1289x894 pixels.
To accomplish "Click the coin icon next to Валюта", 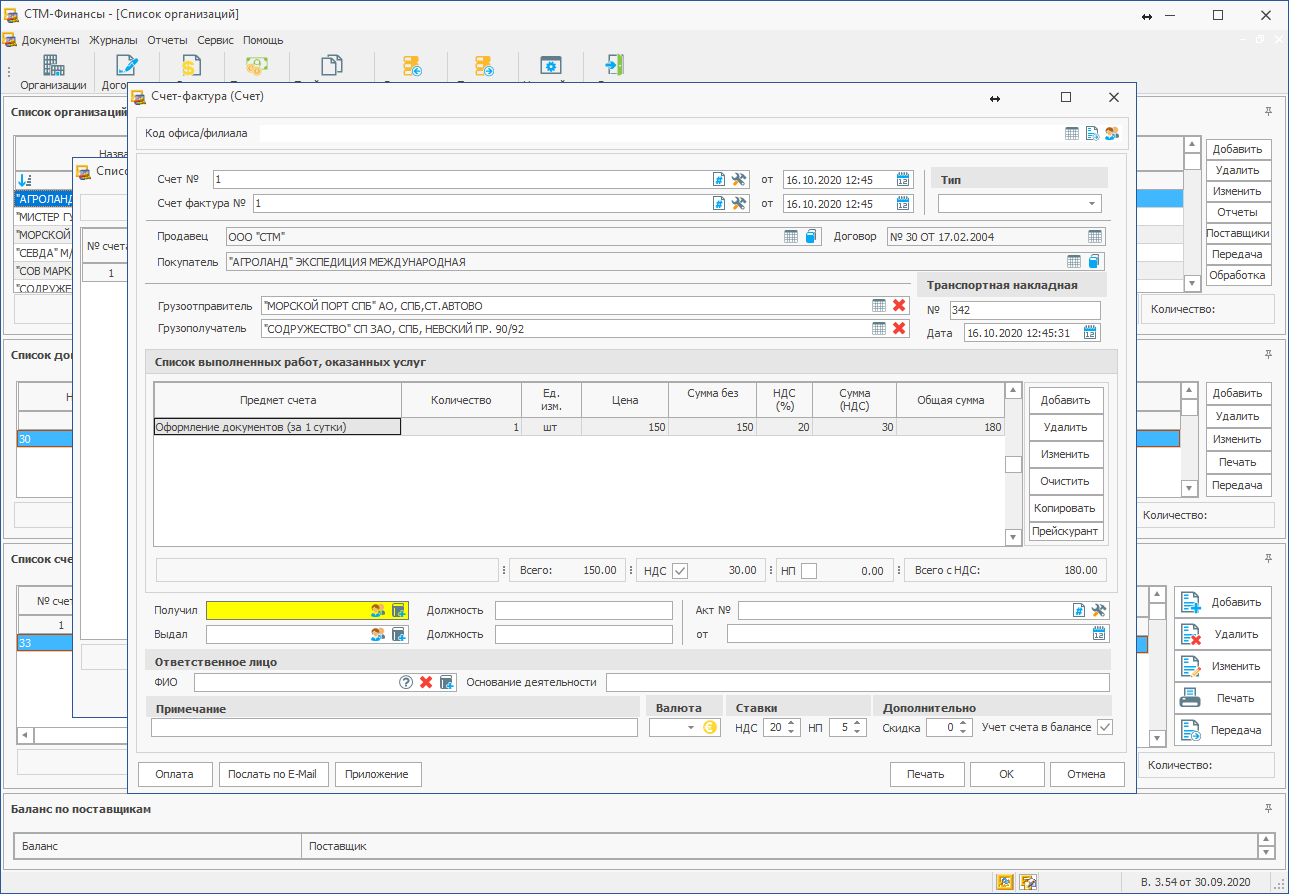I will 711,728.
